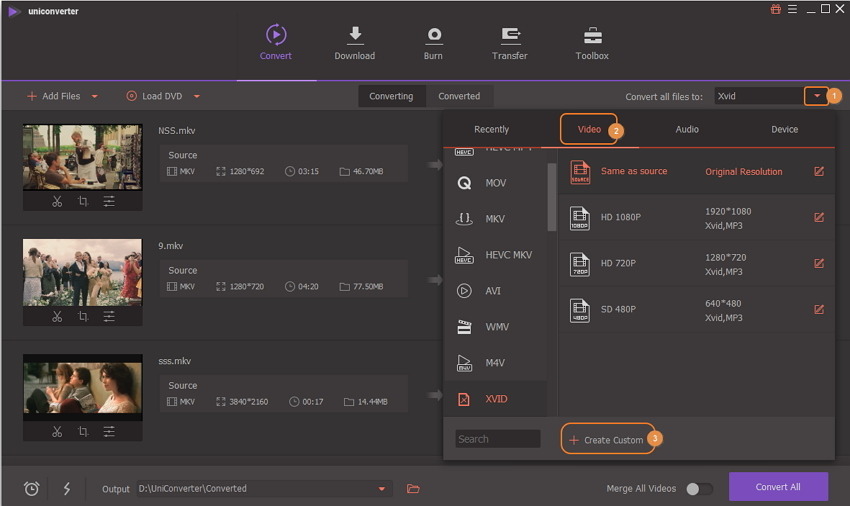Open effect settings for 9.mkv
This screenshot has height=506, width=850.
tap(109, 317)
